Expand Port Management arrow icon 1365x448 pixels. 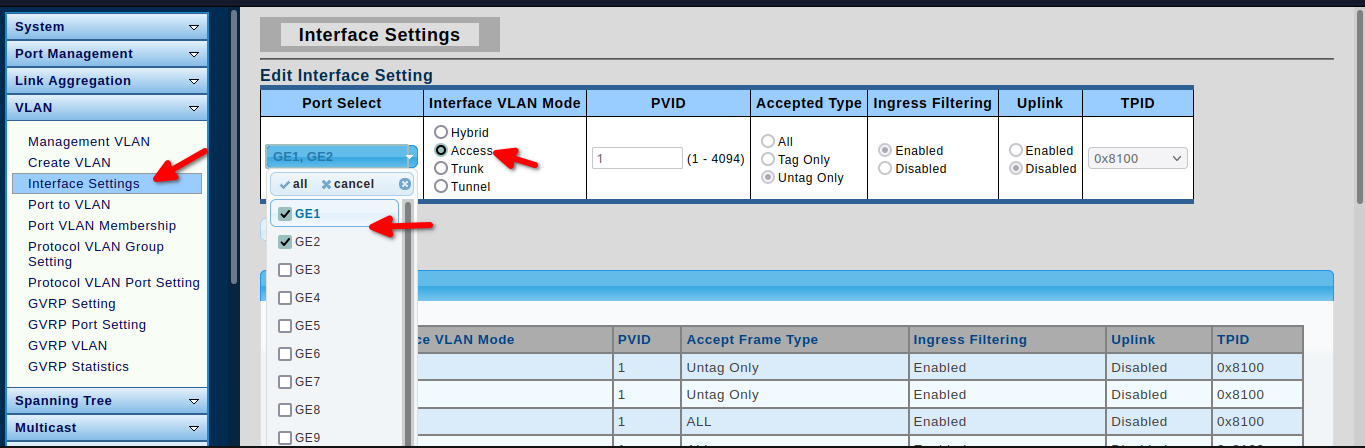tap(194, 54)
